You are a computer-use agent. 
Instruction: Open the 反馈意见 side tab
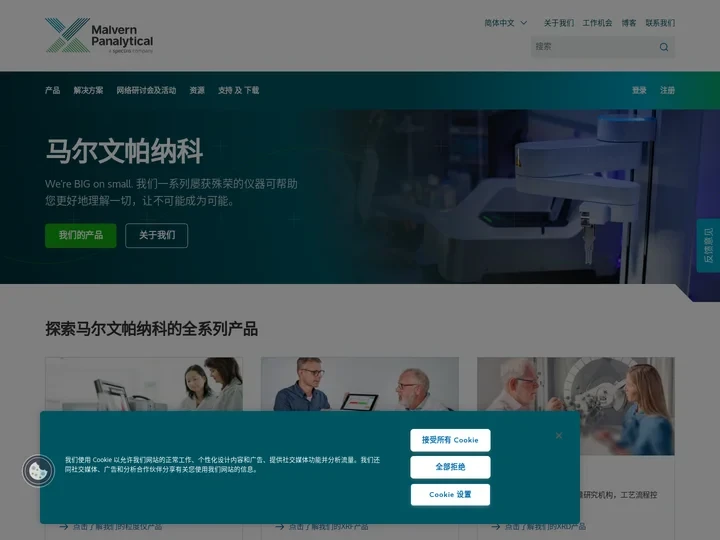(709, 246)
